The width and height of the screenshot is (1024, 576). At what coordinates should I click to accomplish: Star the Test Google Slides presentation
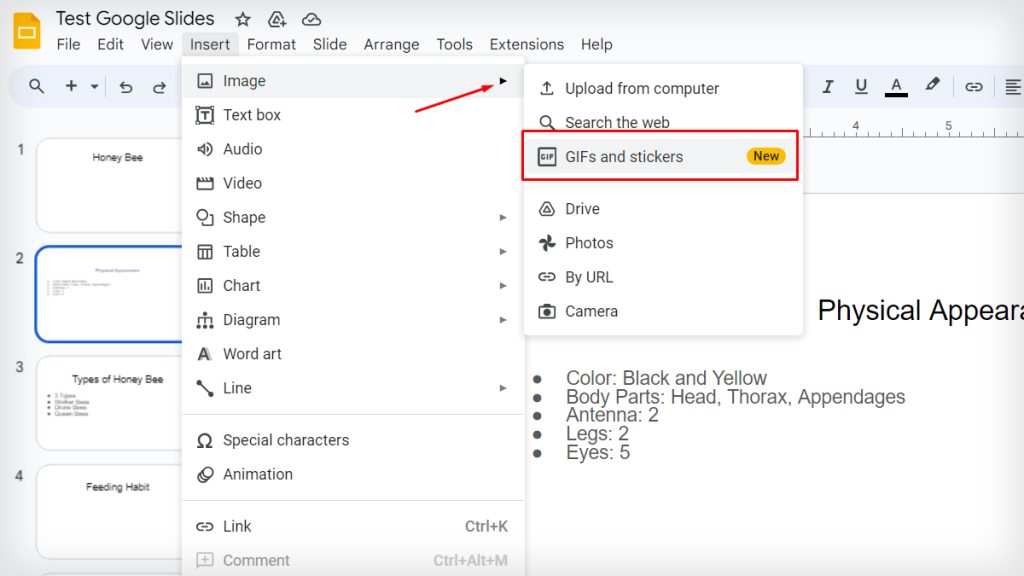click(243, 18)
